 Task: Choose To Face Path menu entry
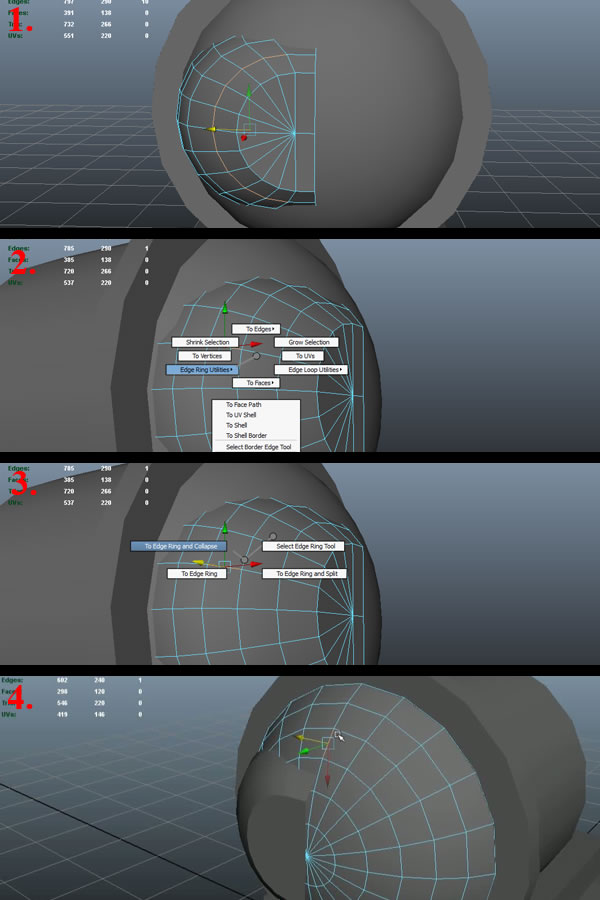coord(244,405)
